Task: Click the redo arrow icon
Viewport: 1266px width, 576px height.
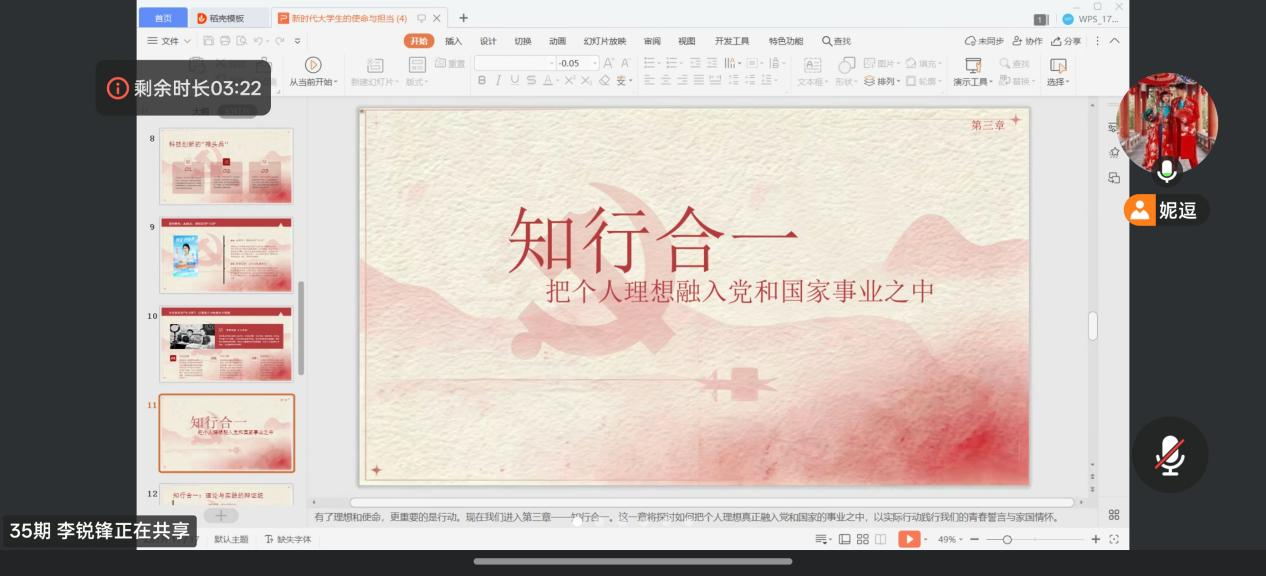Action: (x=280, y=41)
